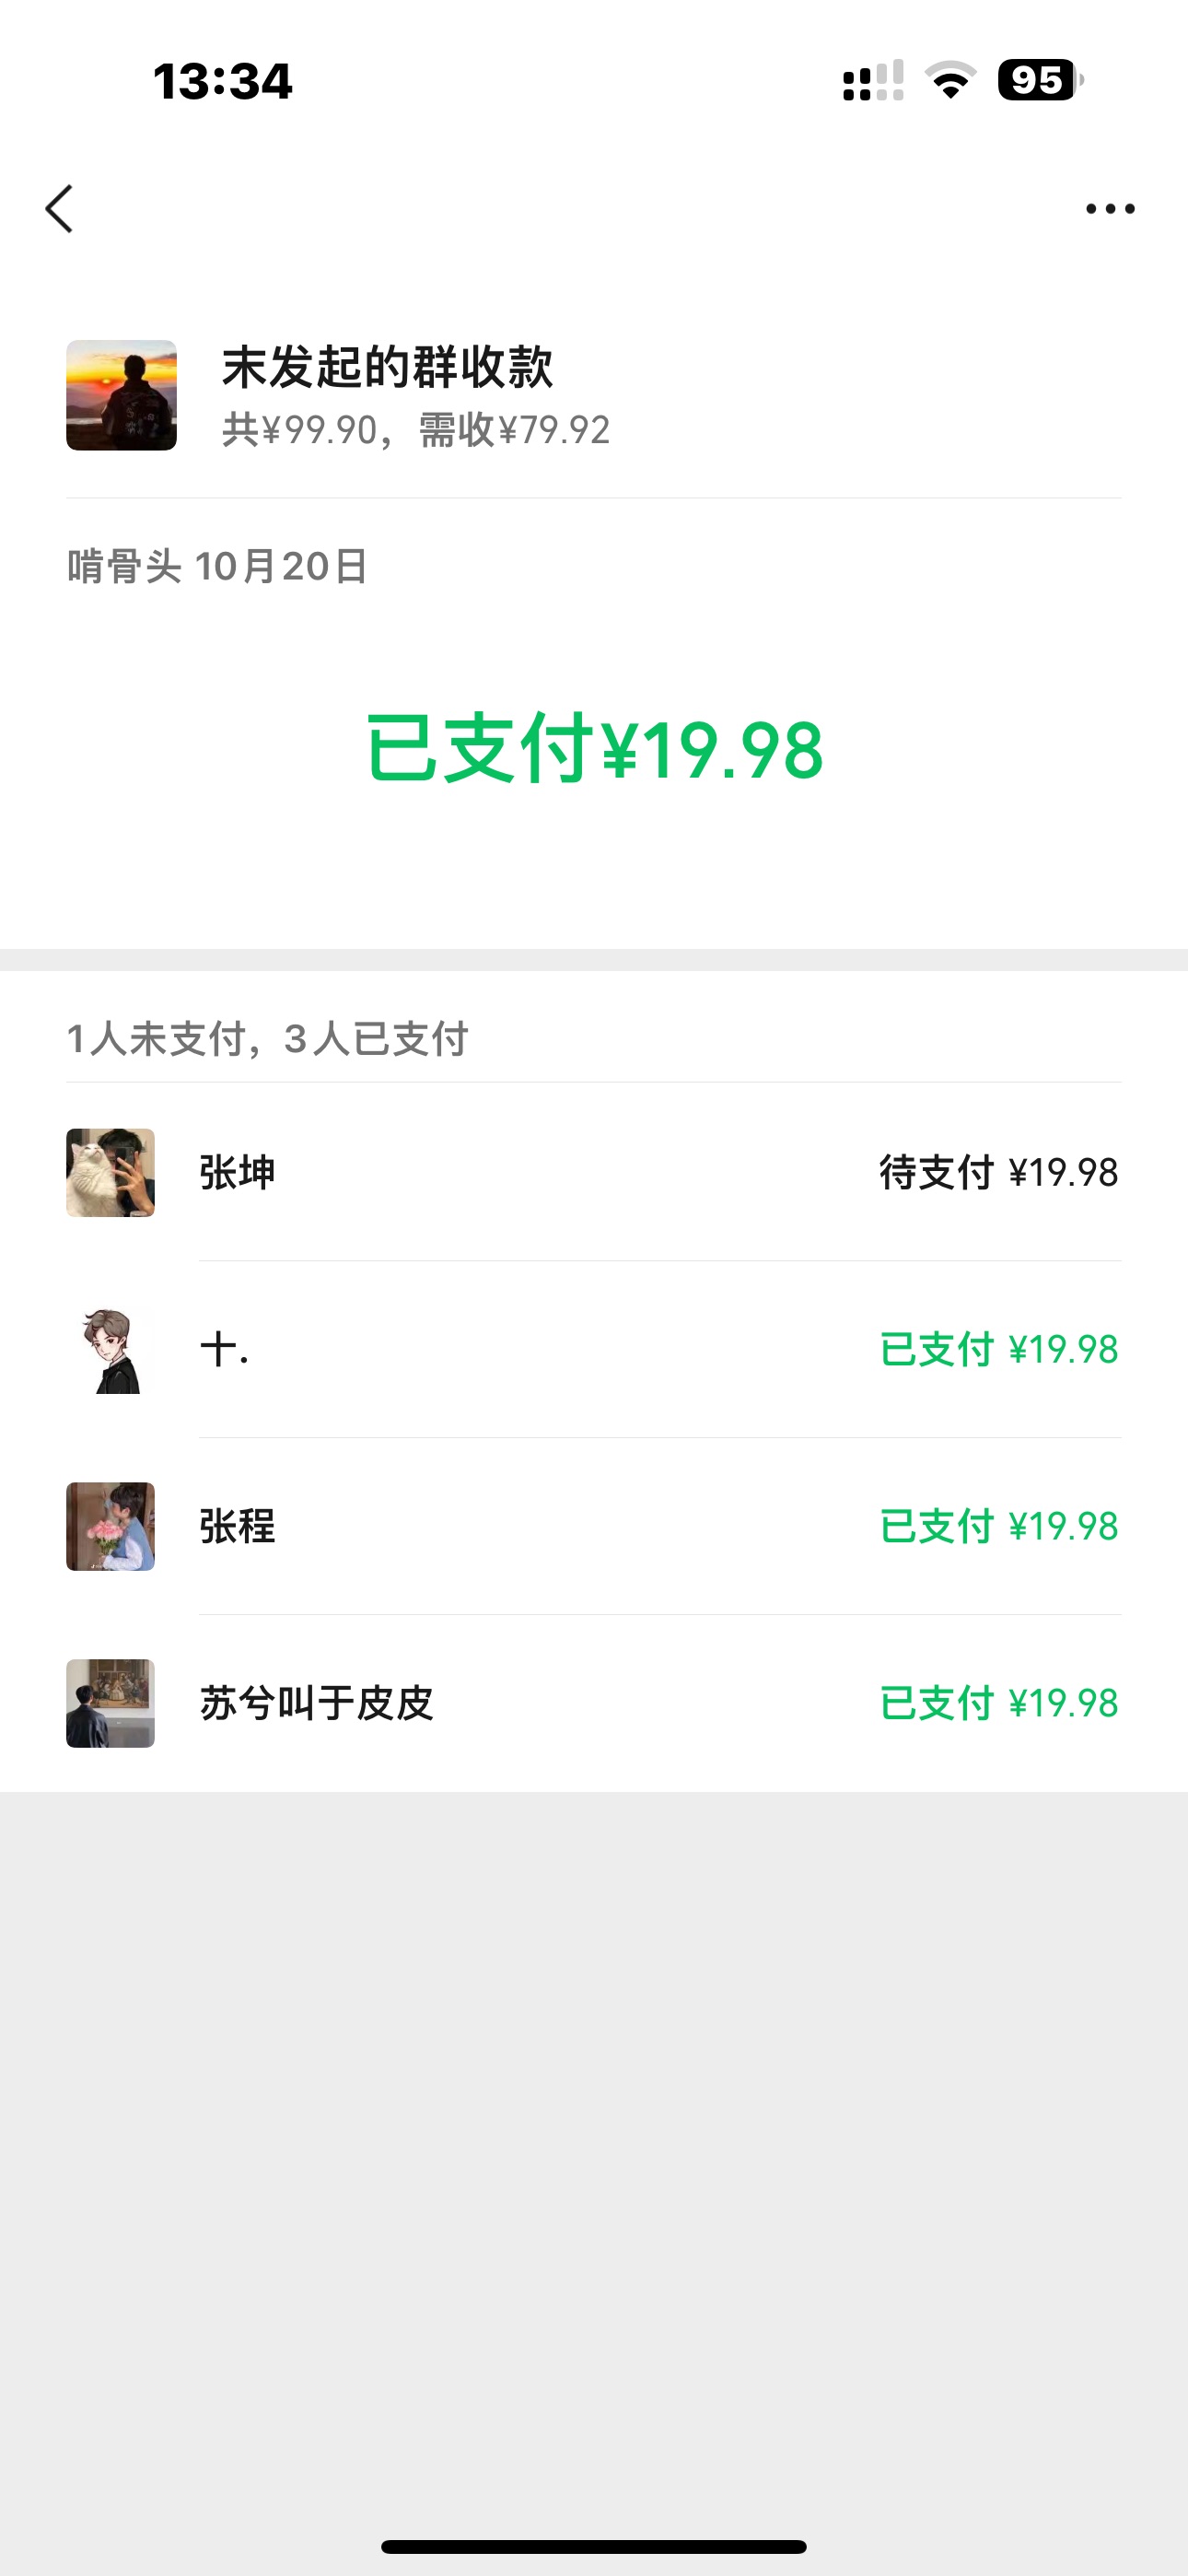Tap the 1人未支付，3人已支付 summary header

267,1039
